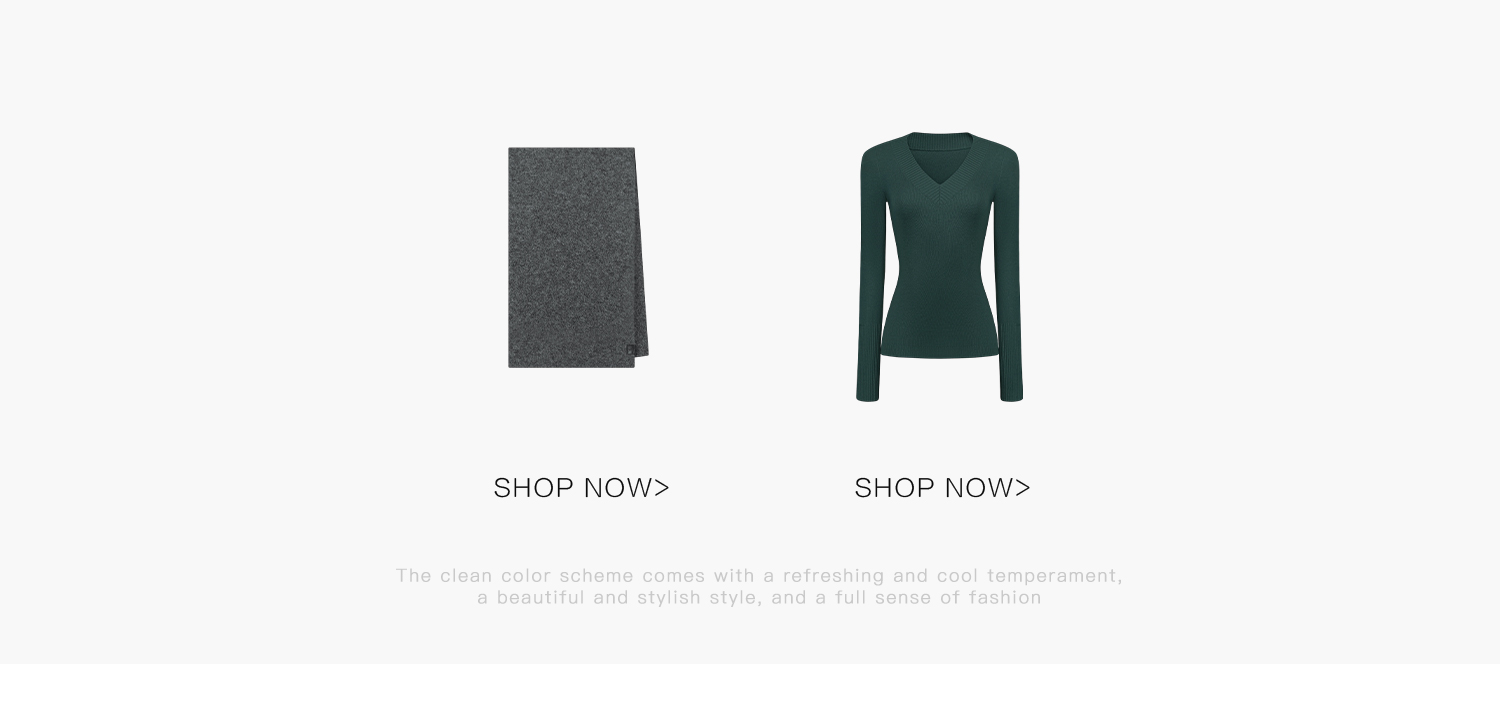Click the 'clean color scheme' description line
The image size is (1500, 728).
[x=759, y=576]
